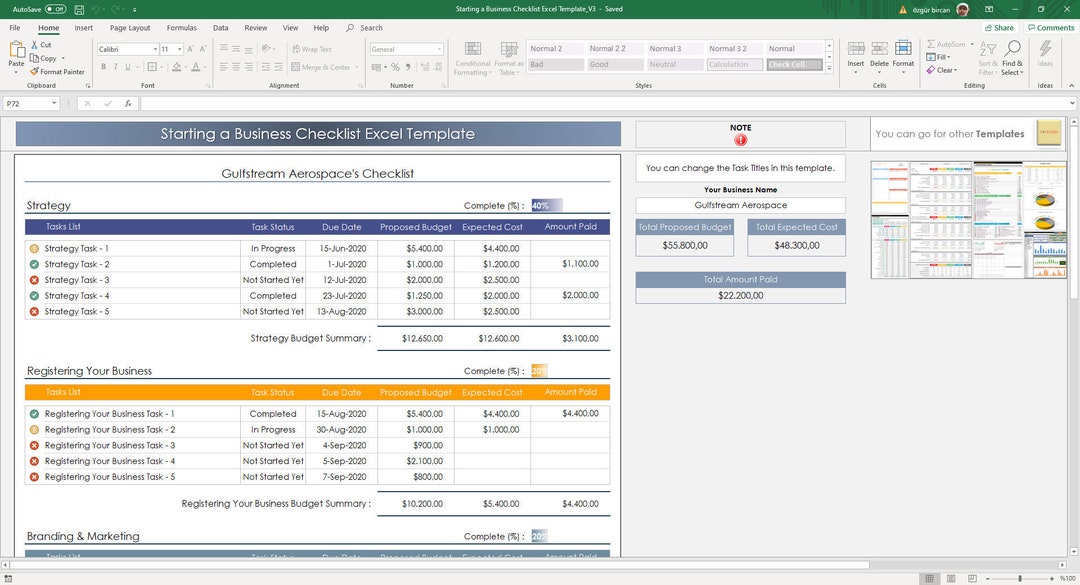Switch to Page Layout view in status bar
This screenshot has width=1080, height=585.
(951, 578)
